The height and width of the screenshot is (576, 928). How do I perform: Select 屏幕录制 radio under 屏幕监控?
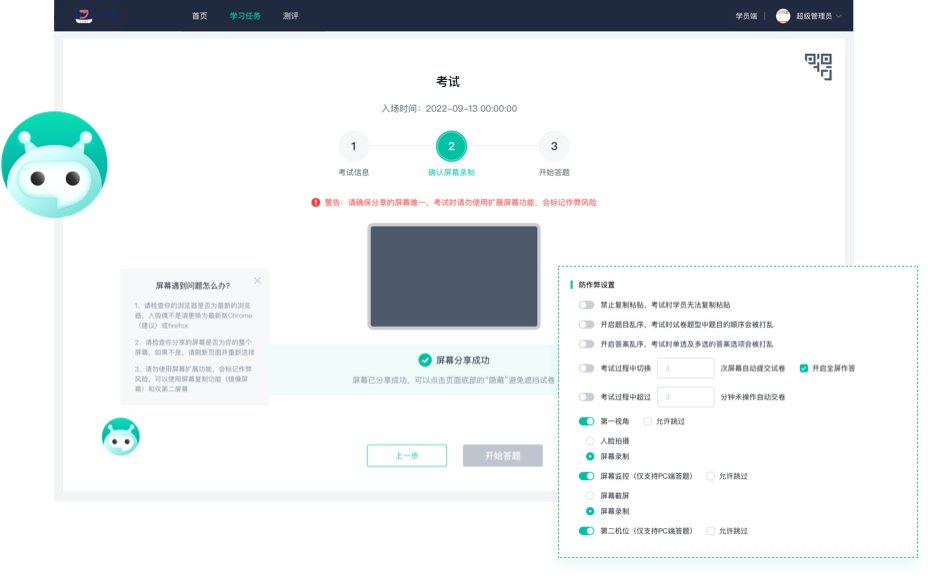(x=590, y=511)
